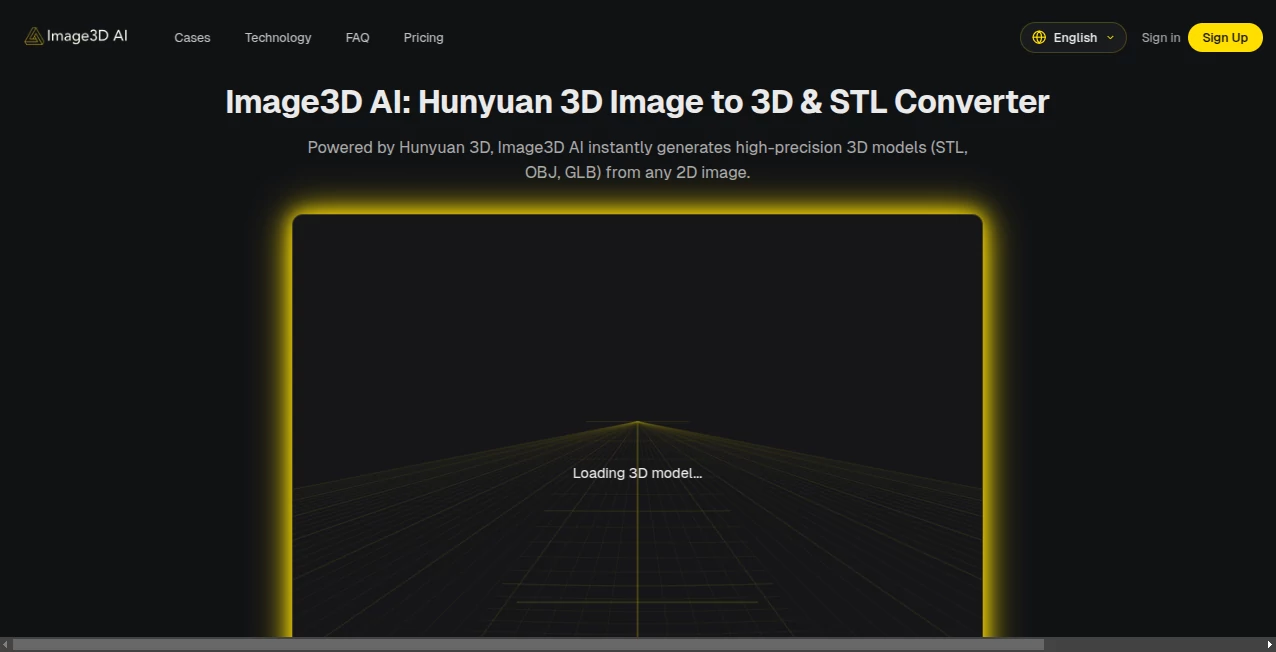Open the English language dropdown
This screenshot has height=652, width=1276.
click(1073, 37)
